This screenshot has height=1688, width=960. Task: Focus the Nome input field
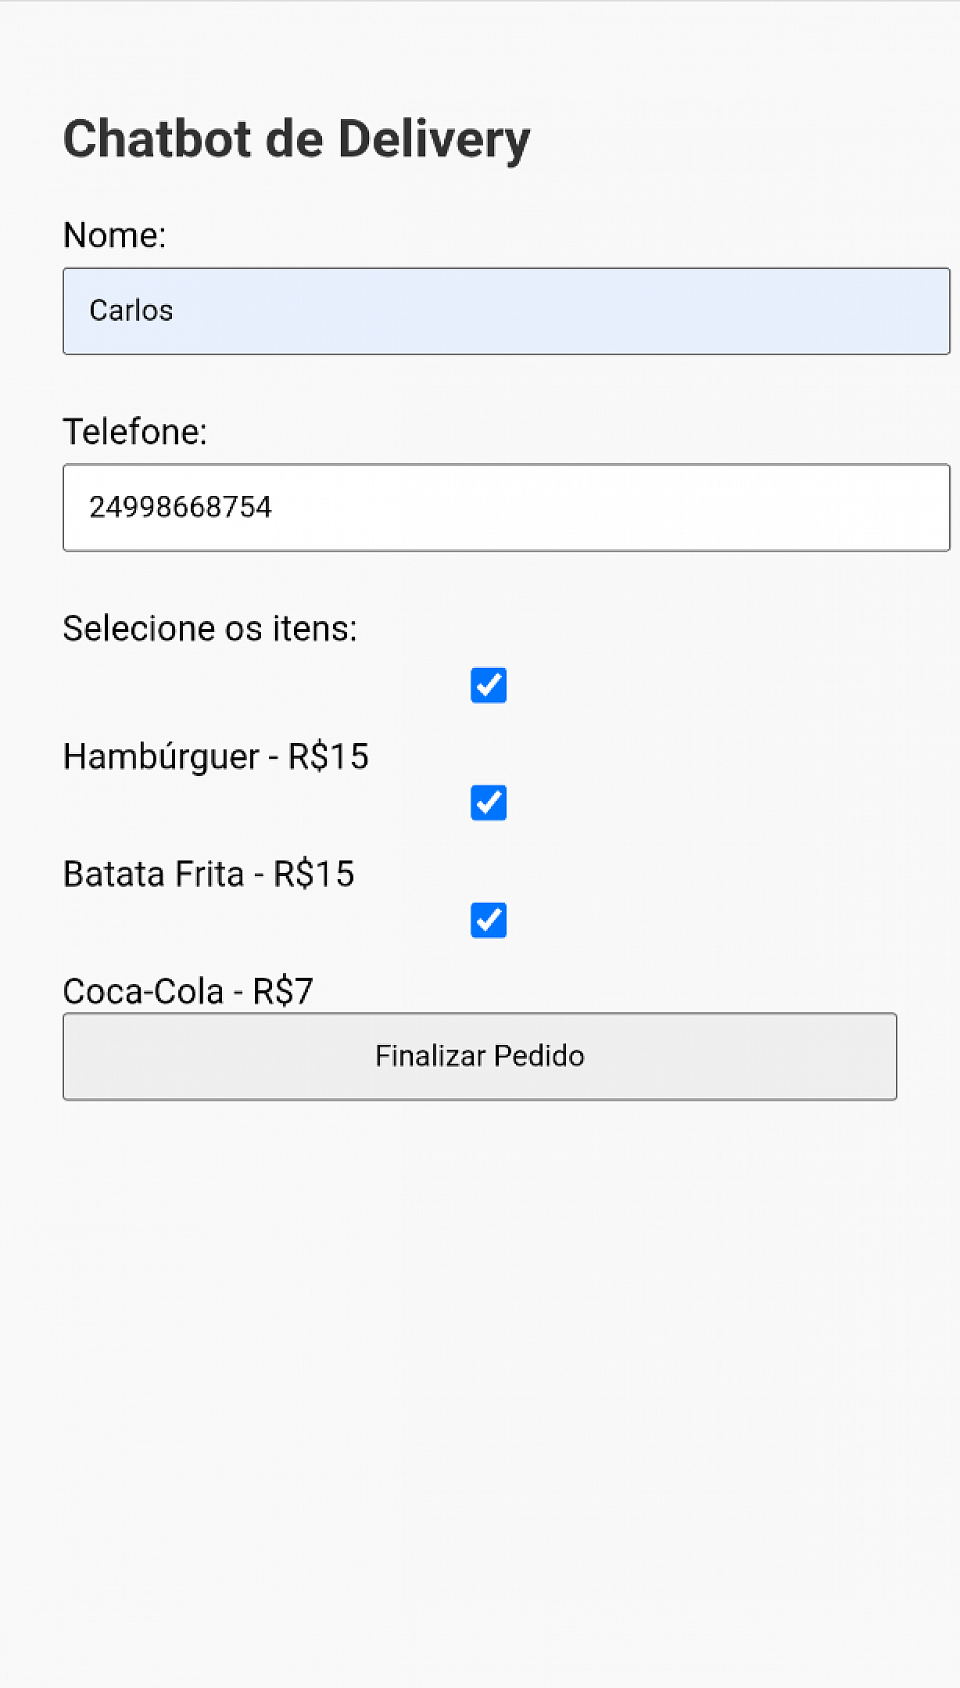506,311
